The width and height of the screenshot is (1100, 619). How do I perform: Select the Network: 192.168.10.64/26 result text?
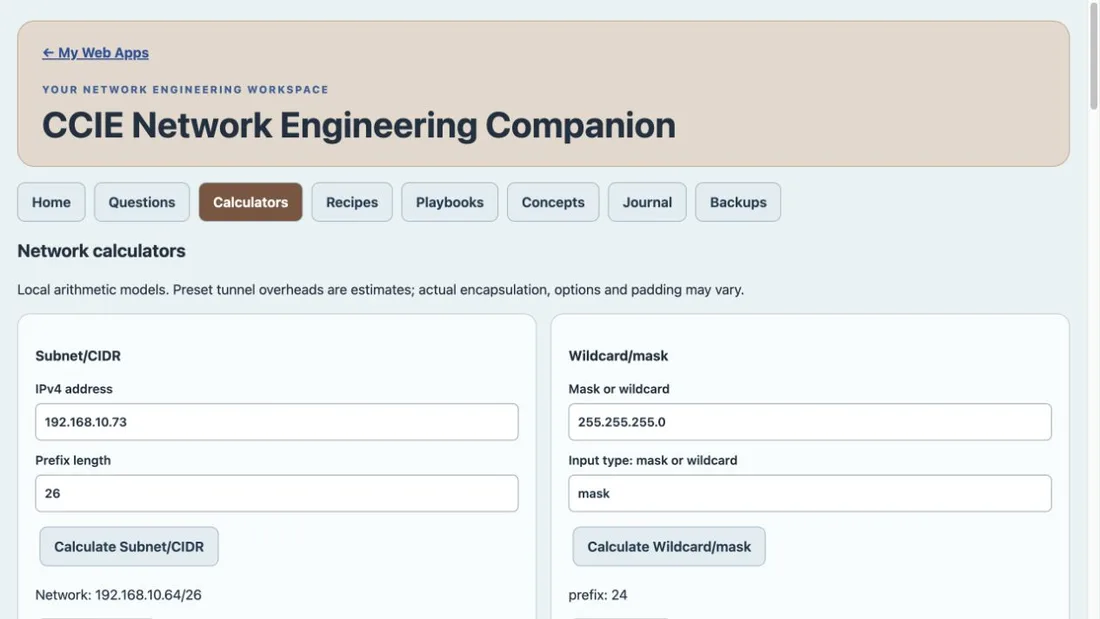119,595
